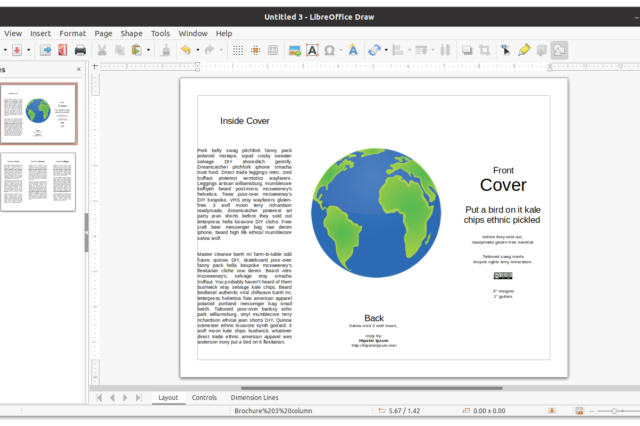Insert an image using the toolbar icon

[295, 49]
